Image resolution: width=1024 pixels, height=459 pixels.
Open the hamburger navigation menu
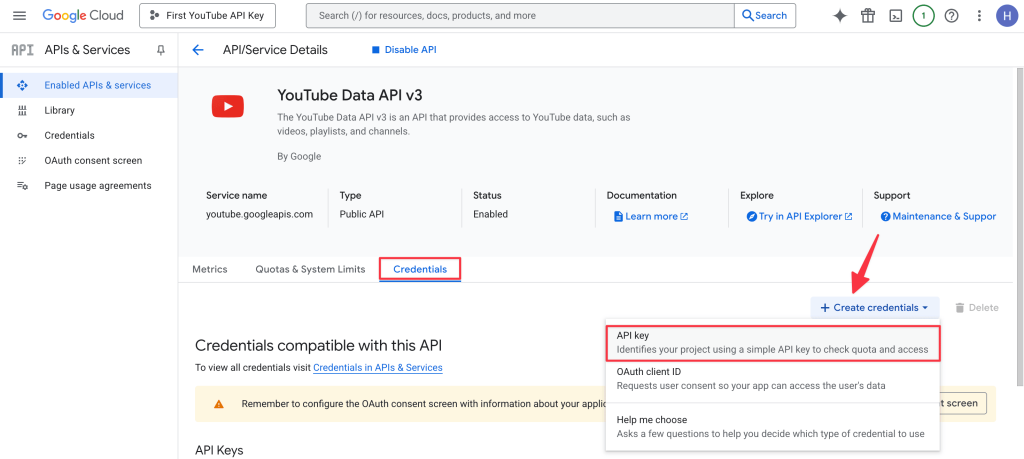click(19, 16)
